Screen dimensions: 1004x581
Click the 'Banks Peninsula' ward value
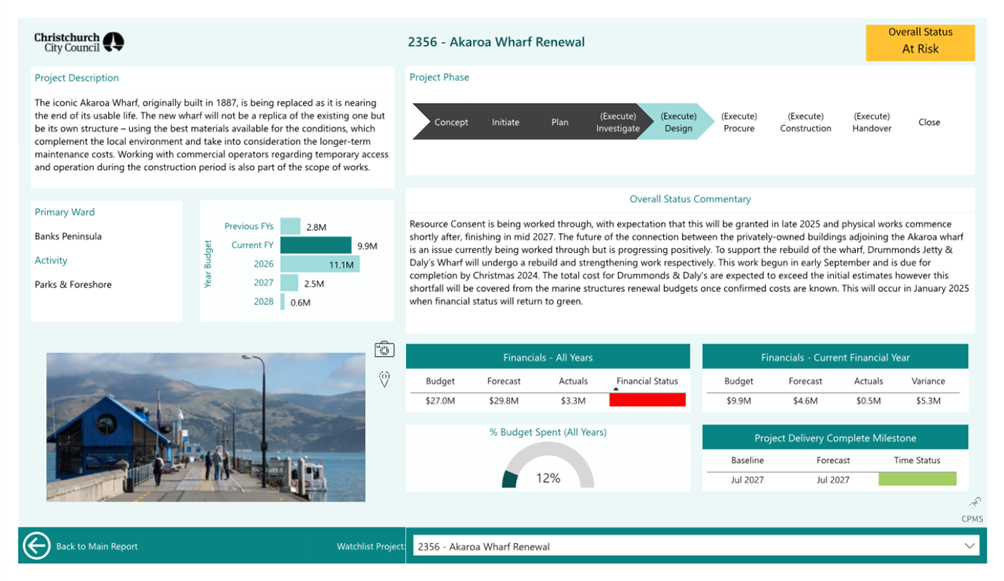(x=68, y=236)
